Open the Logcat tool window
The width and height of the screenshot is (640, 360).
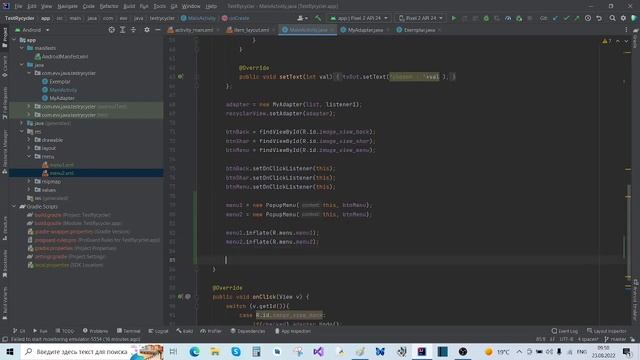[158, 331]
